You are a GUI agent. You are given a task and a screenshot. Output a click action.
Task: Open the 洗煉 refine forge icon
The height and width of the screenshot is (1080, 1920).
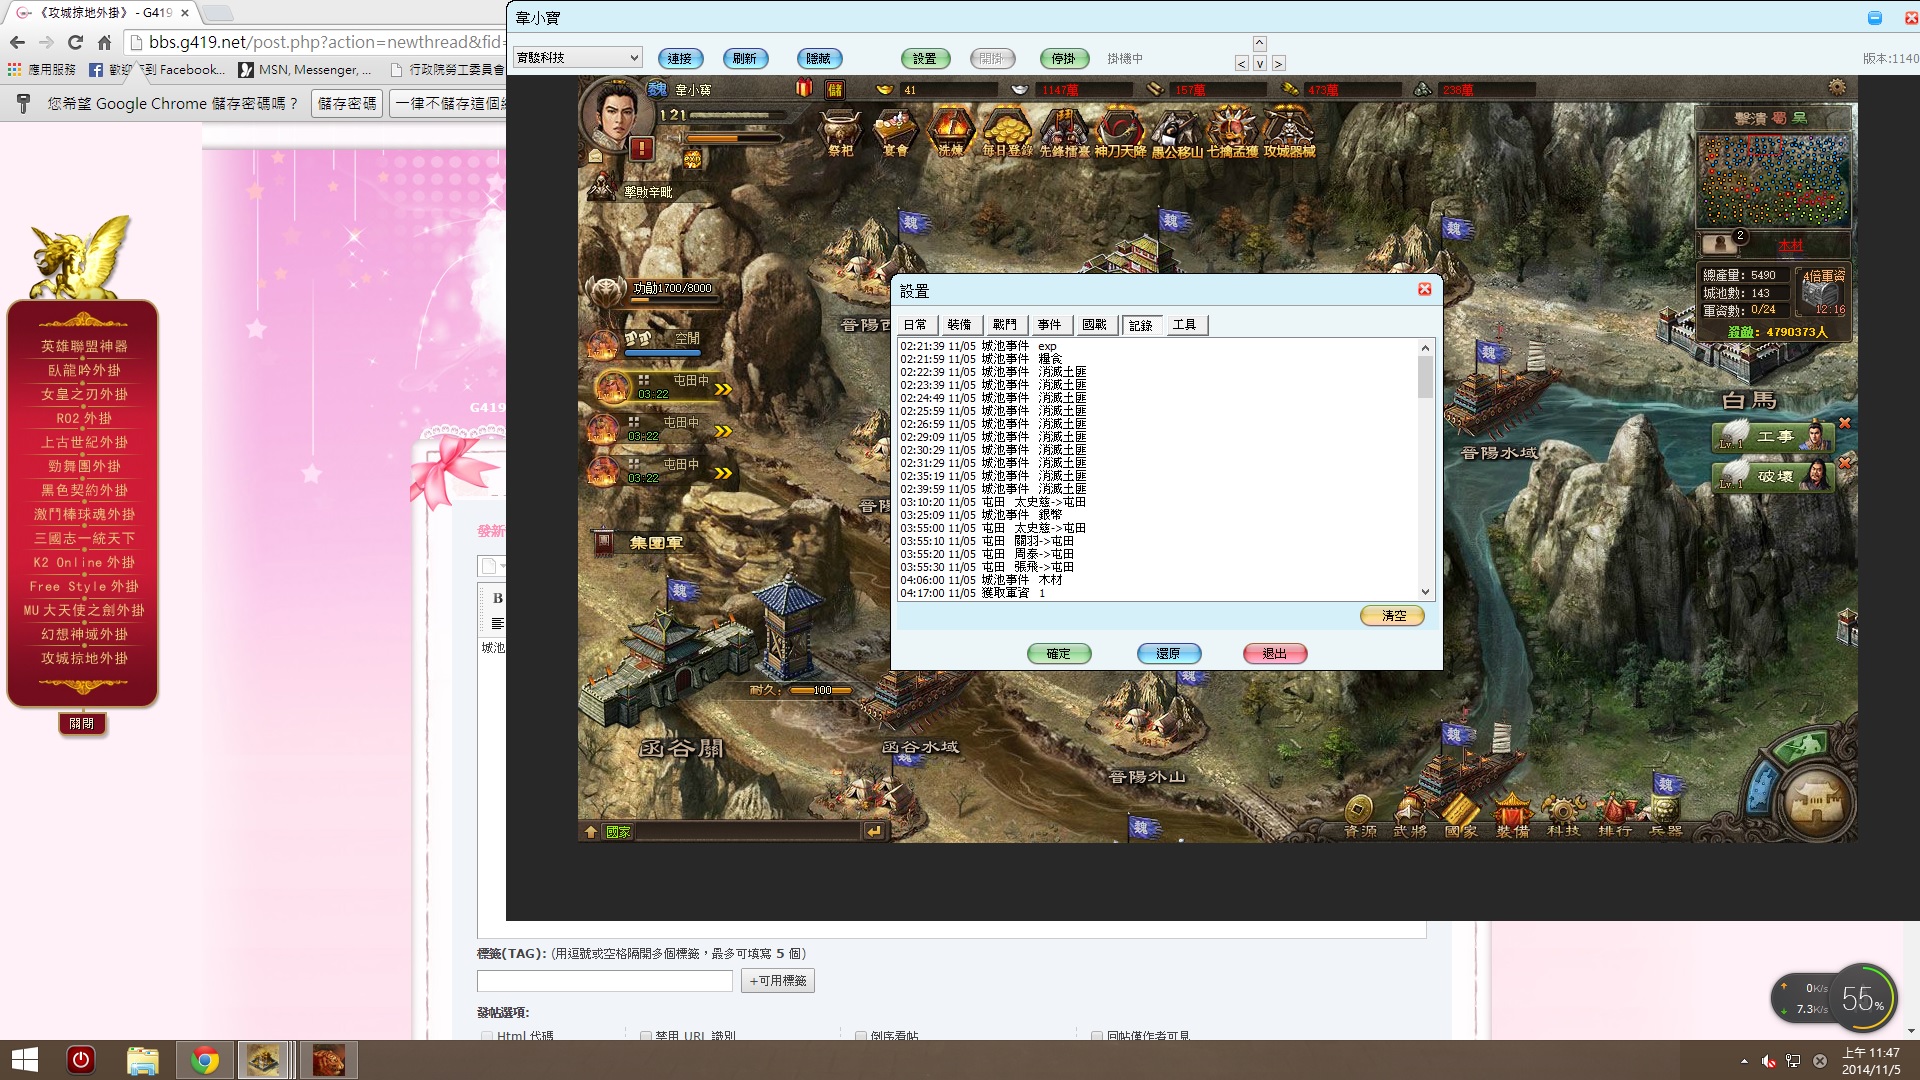[x=950, y=132]
